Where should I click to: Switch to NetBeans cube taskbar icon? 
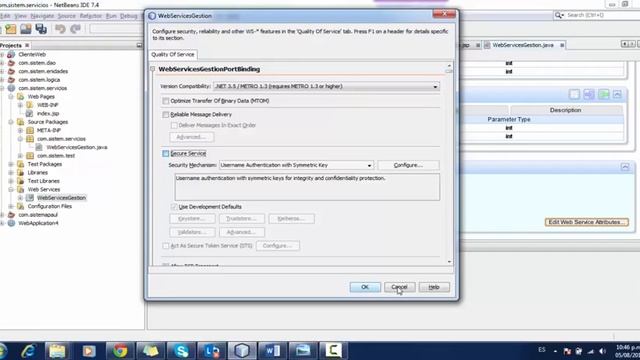click(242, 351)
